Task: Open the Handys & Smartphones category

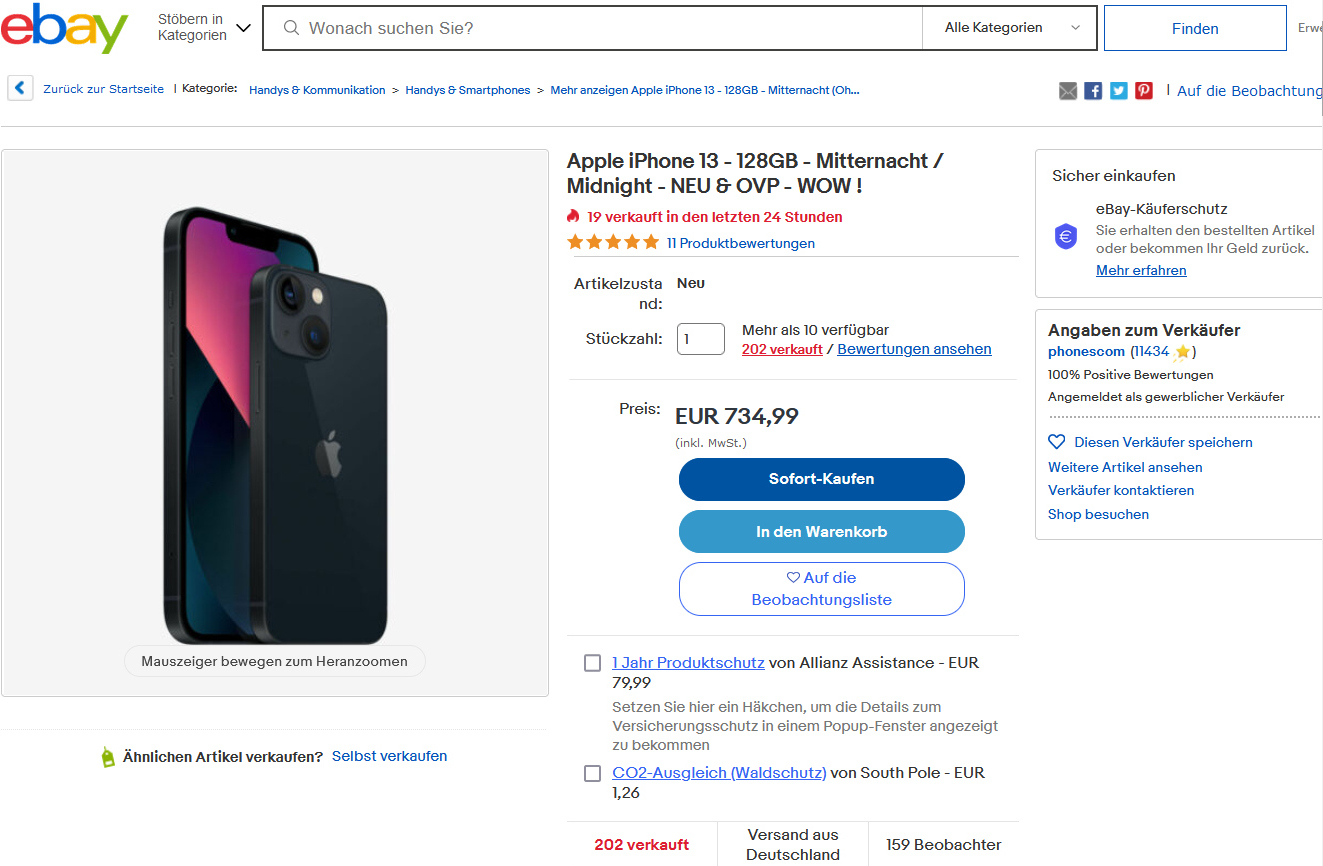Action: pos(467,90)
